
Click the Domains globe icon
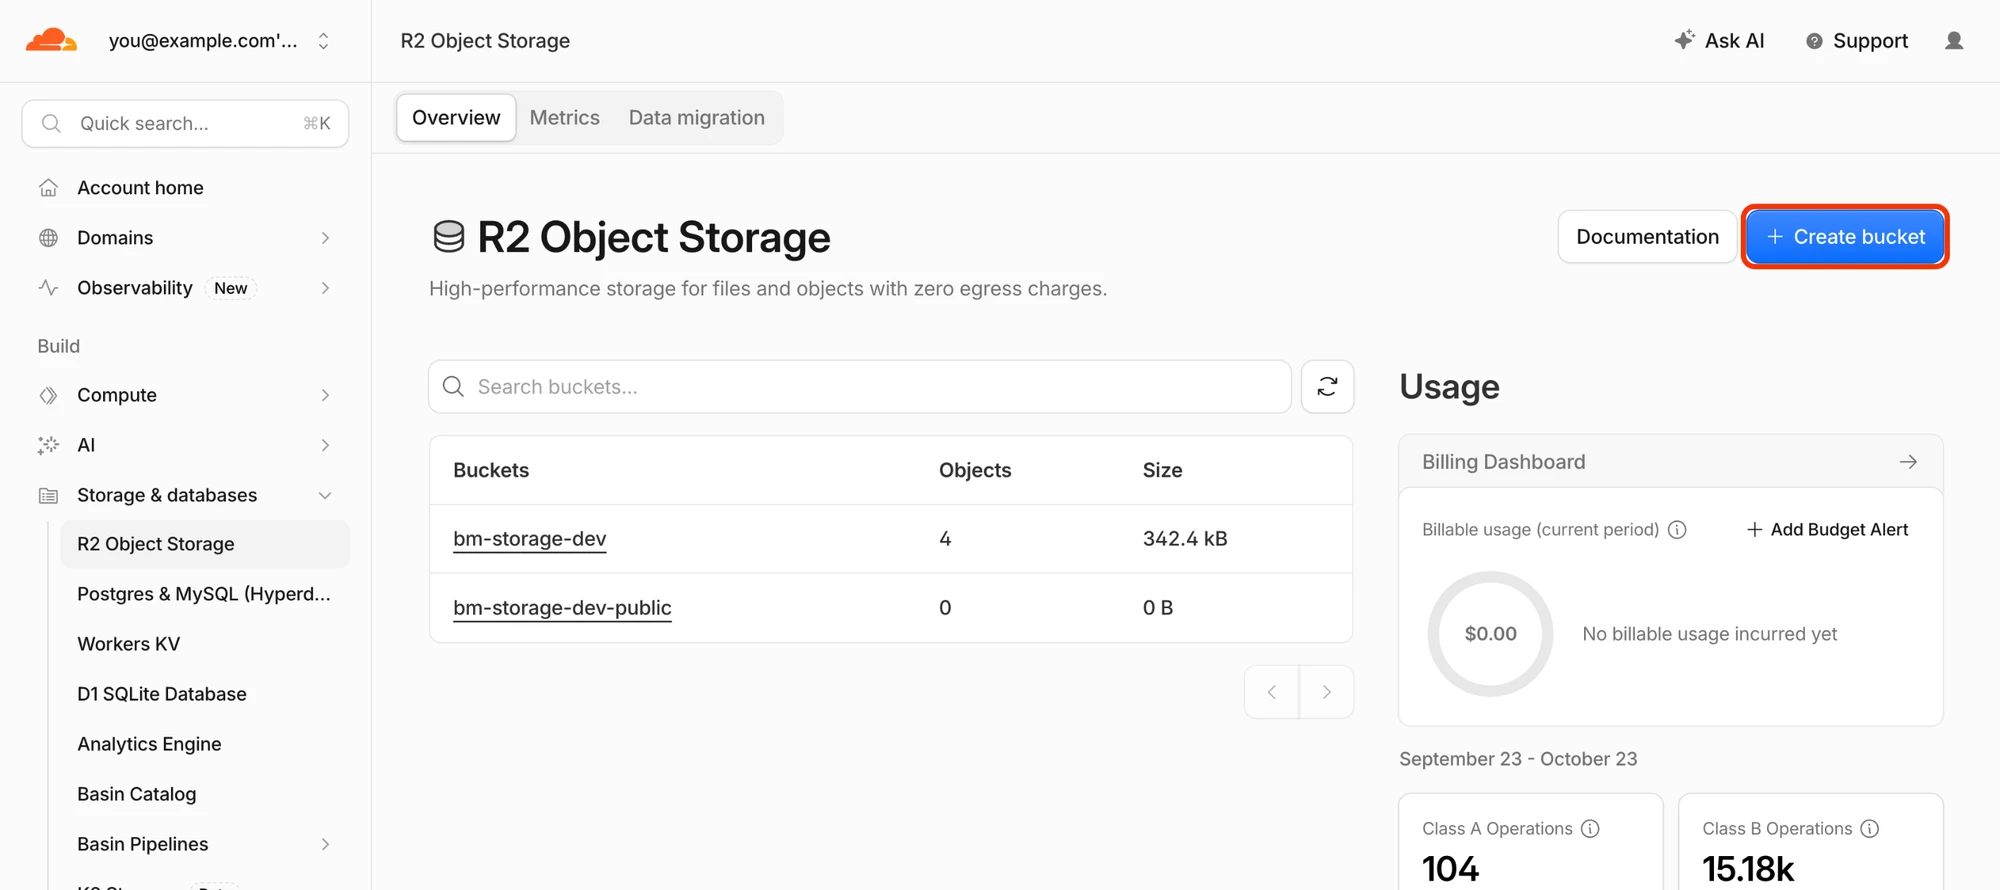coord(48,238)
